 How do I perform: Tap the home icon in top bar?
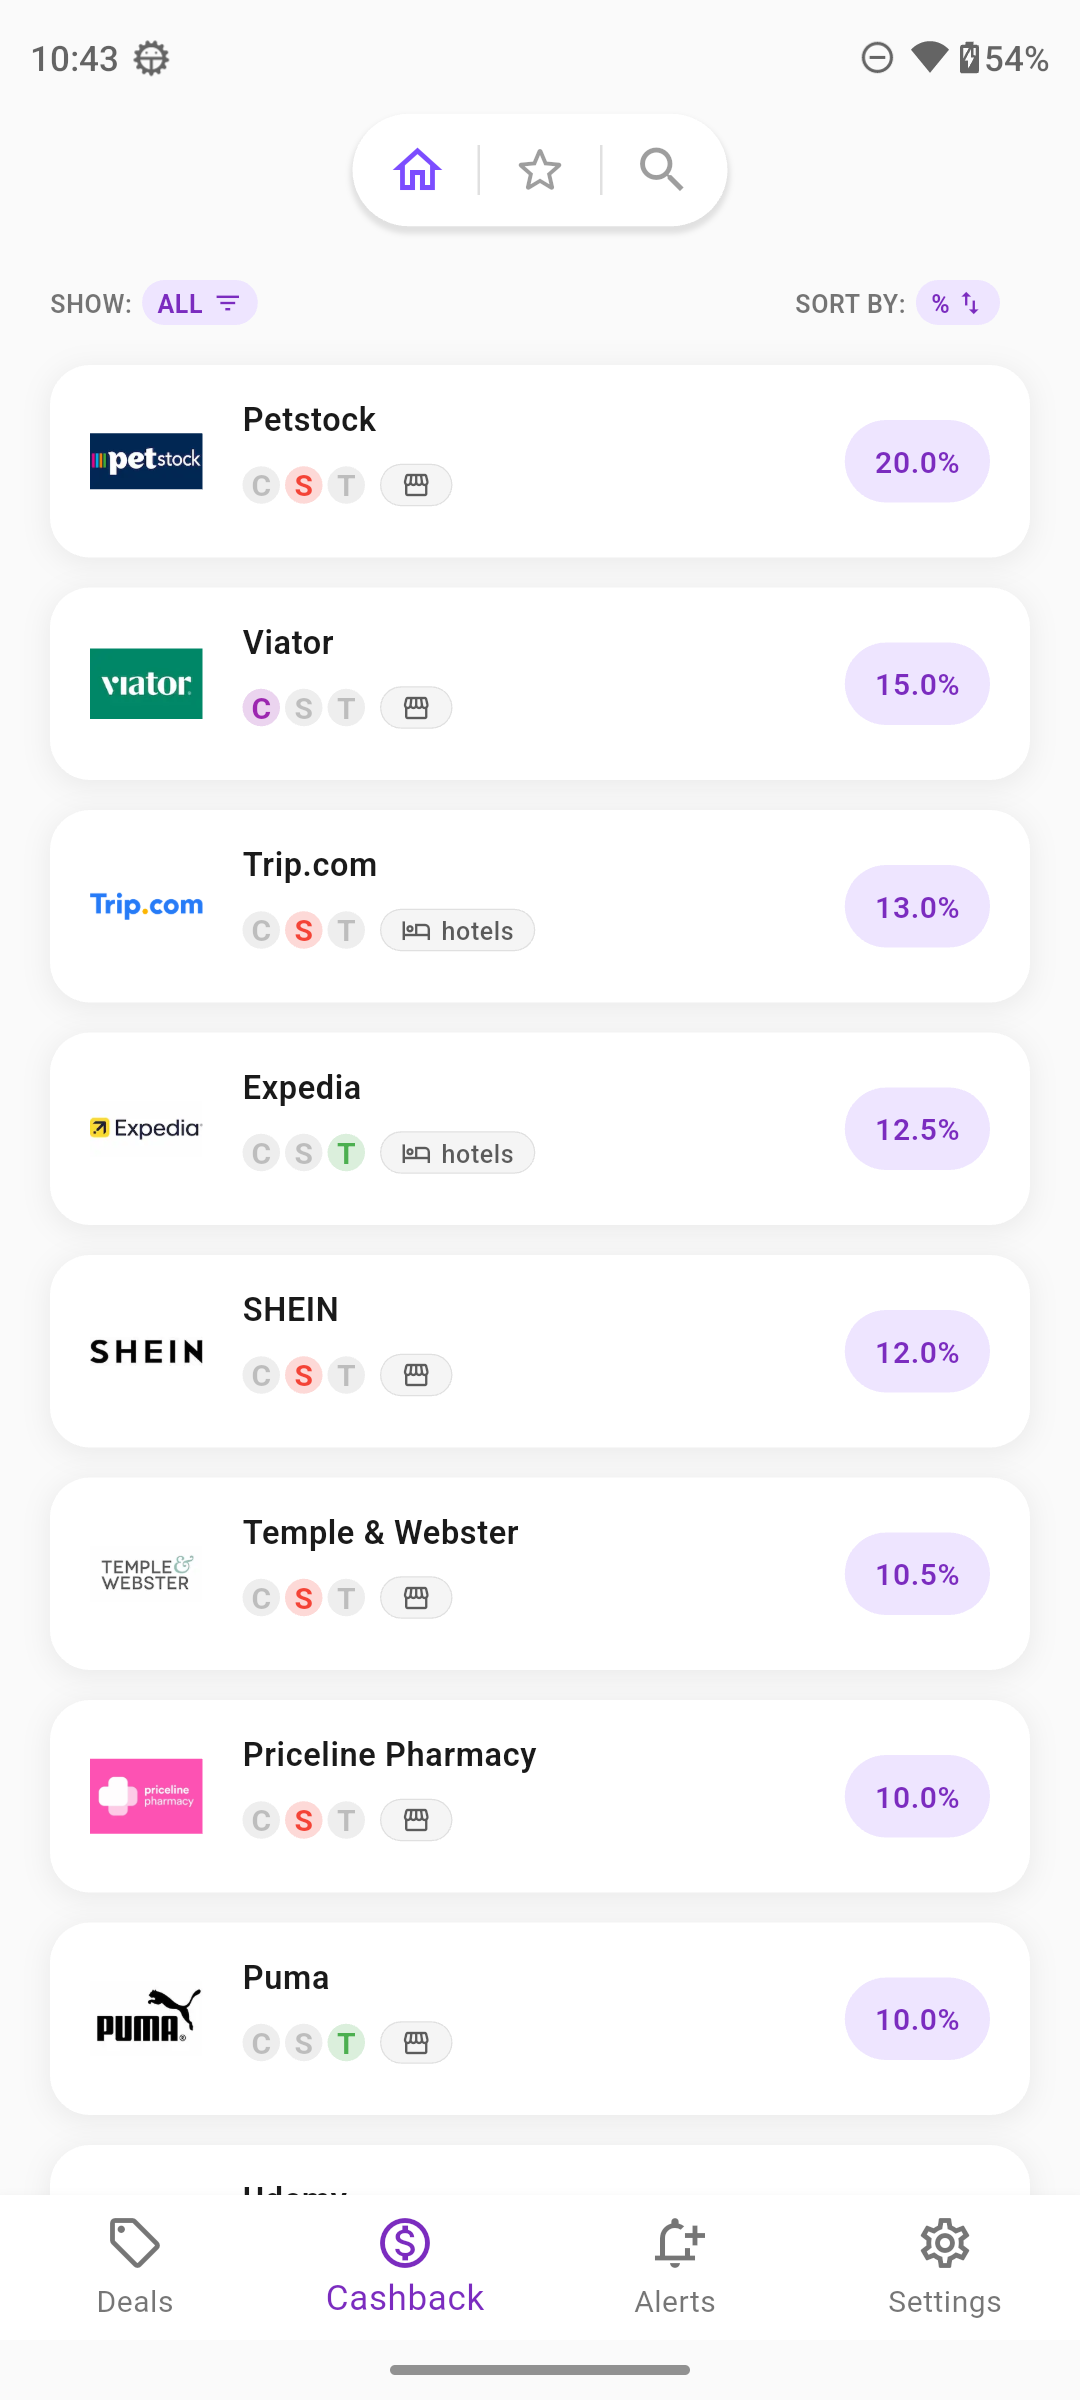point(418,170)
